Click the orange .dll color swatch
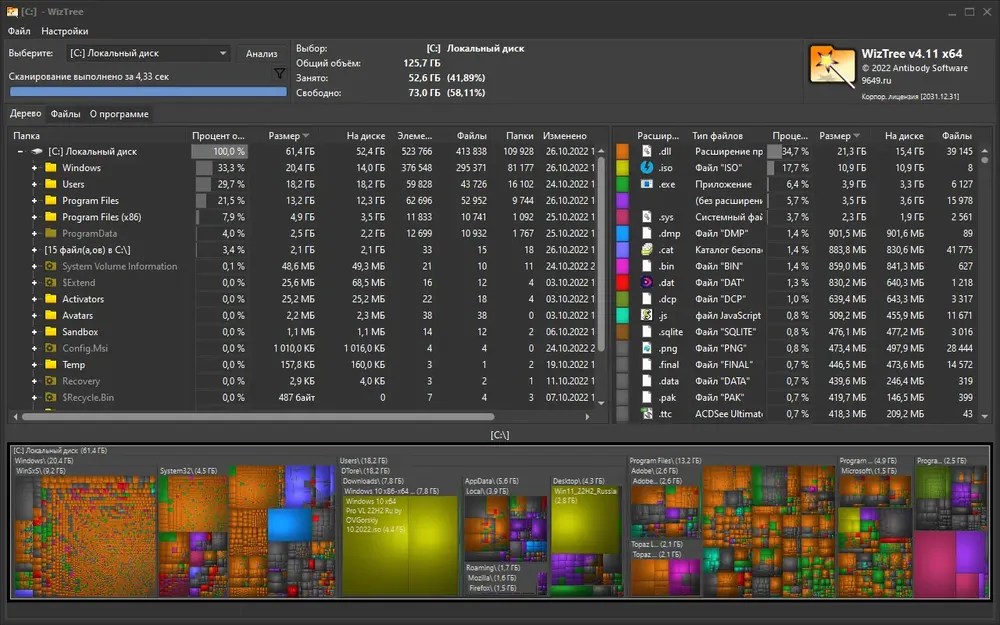Screen dimensions: 1000x625 click(x=622, y=152)
